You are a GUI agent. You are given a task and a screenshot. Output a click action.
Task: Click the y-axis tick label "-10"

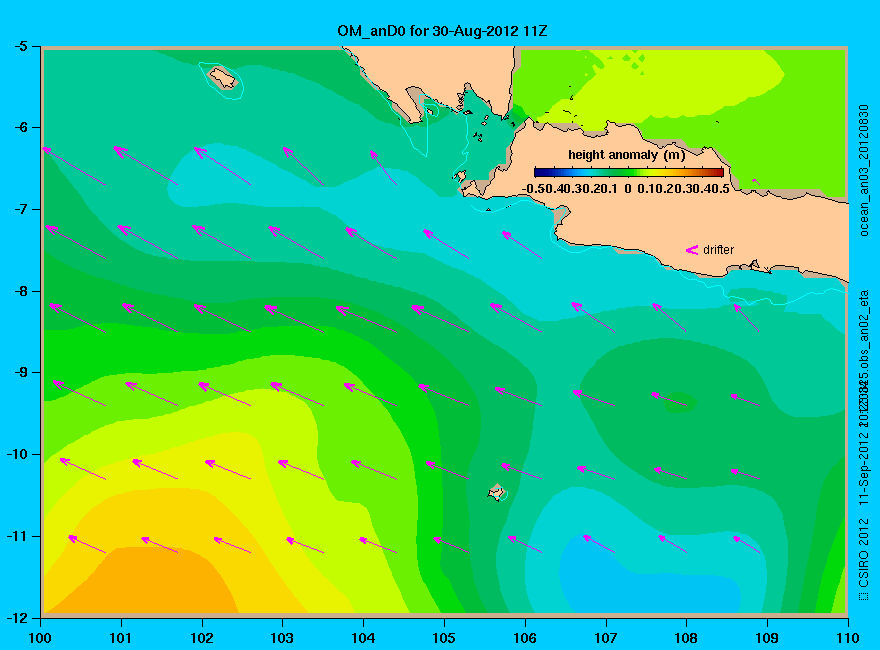pyautogui.click(x=17, y=454)
